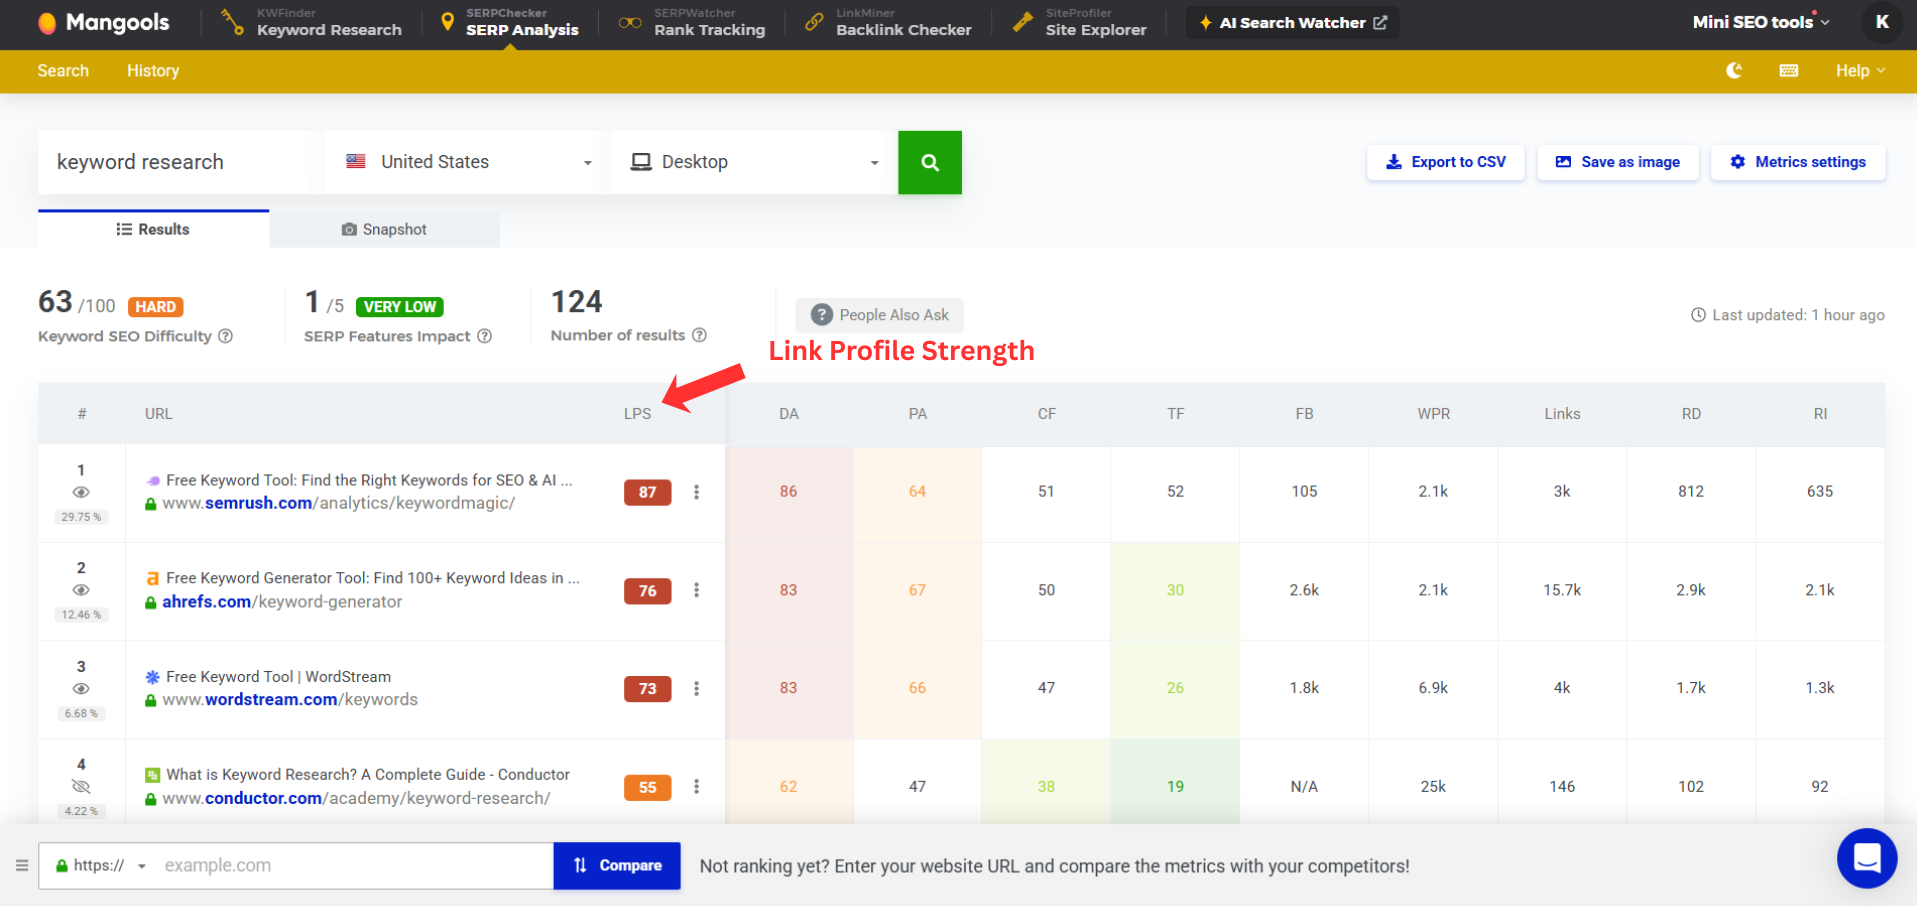Click the Mangools logo
Screen dimensions: 1917x906
point(103,22)
